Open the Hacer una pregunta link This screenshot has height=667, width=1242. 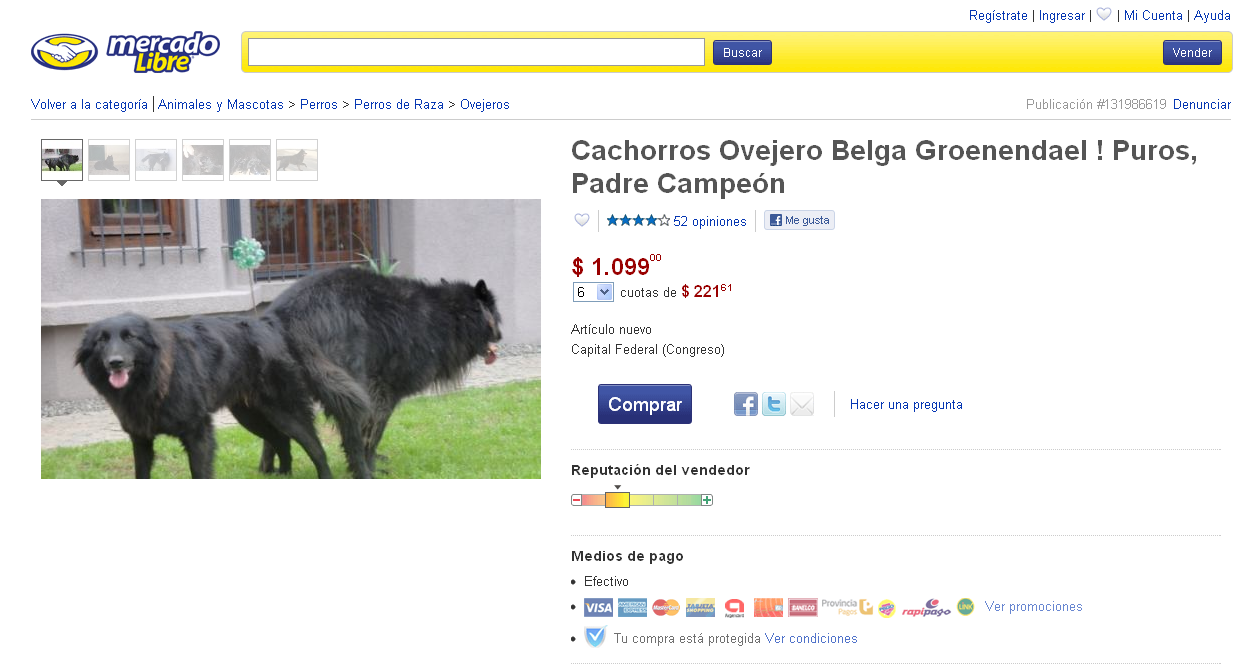coord(906,405)
